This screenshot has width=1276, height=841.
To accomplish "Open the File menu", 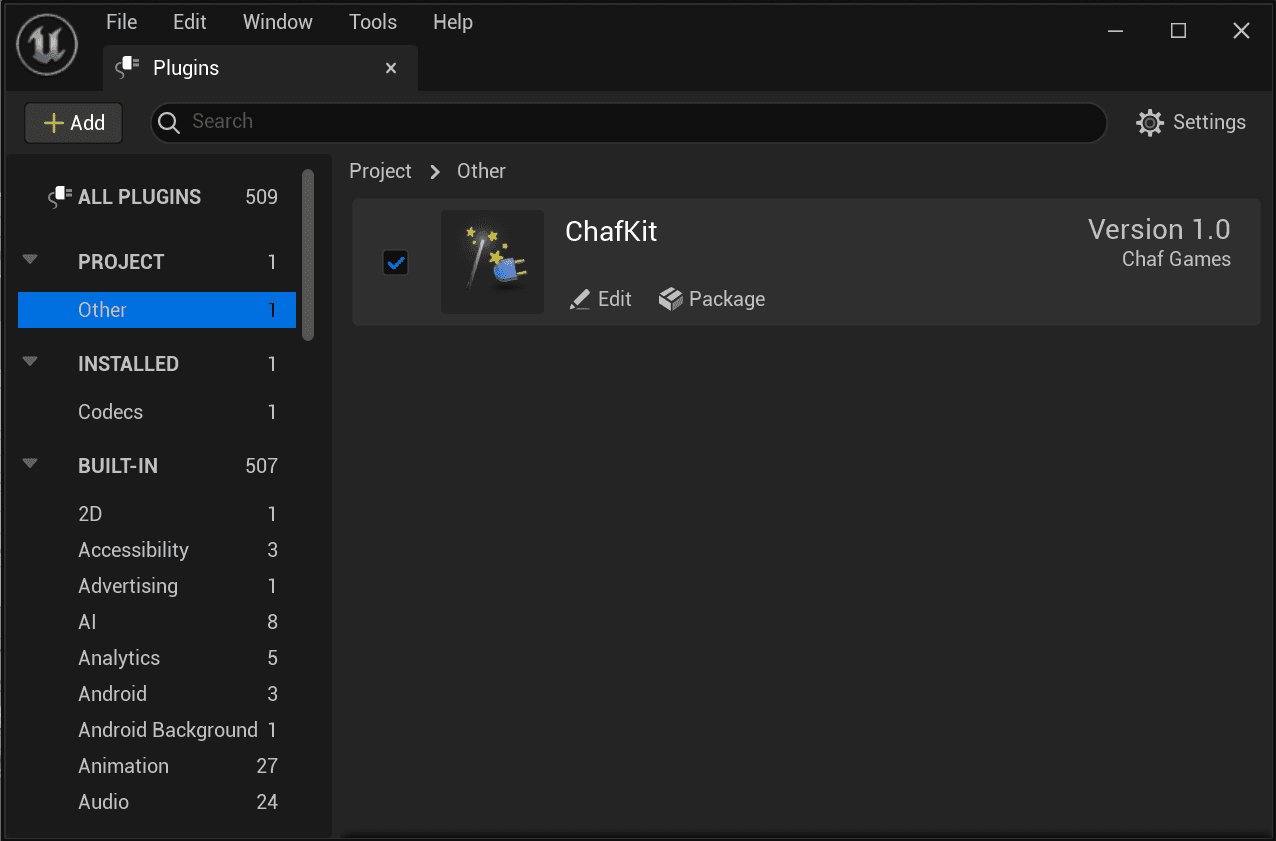I will pyautogui.click(x=121, y=22).
